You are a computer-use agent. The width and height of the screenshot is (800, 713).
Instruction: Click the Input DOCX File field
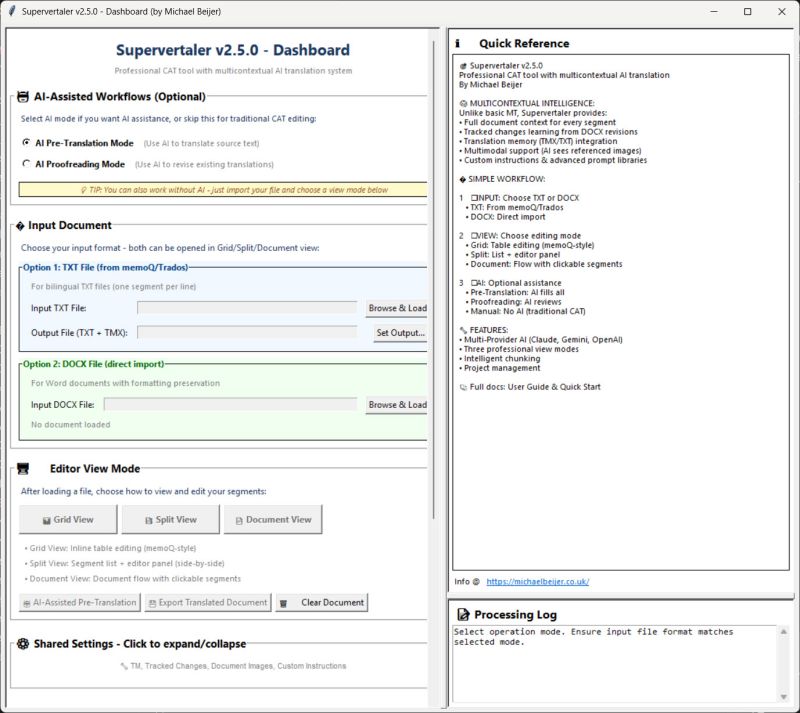231,404
